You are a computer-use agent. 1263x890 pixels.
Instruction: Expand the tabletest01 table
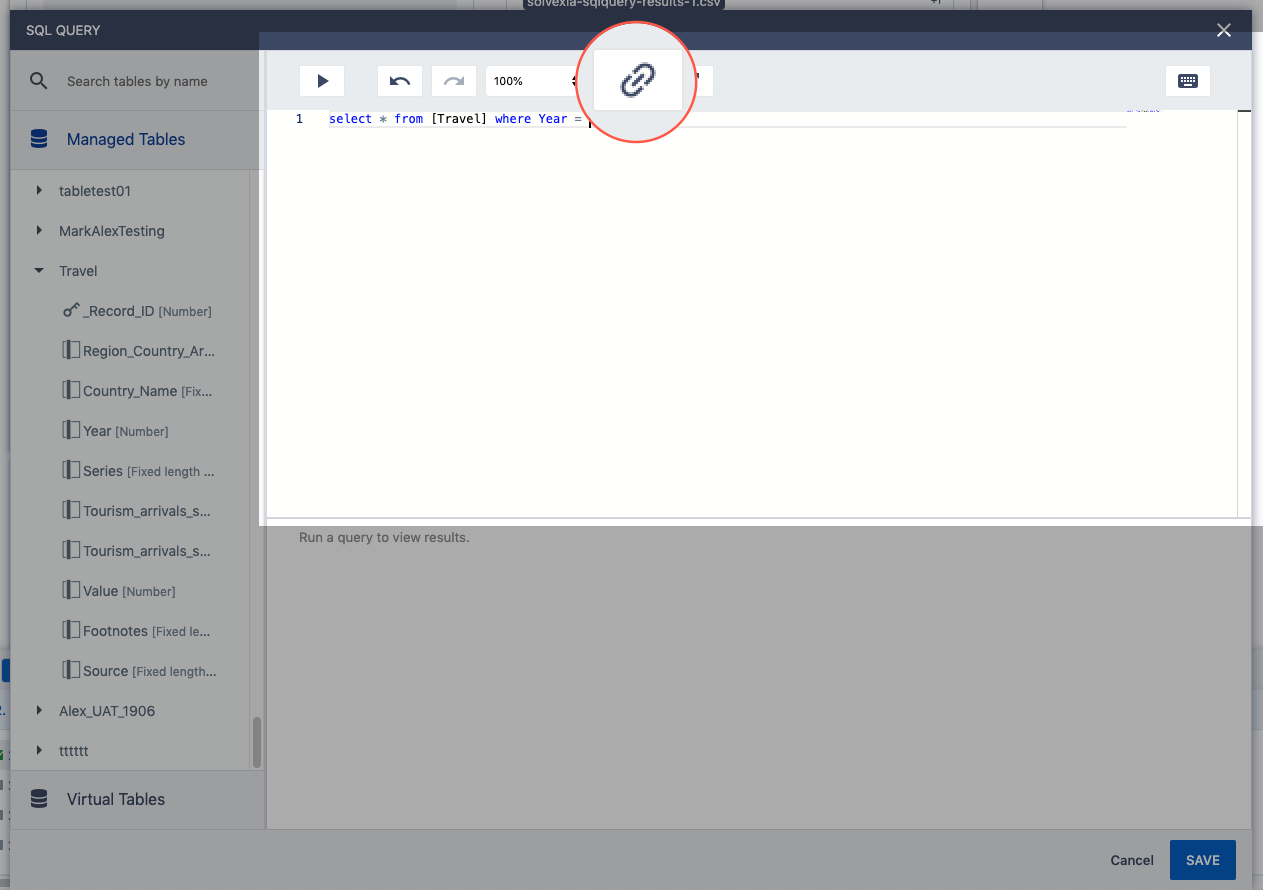[x=39, y=191]
